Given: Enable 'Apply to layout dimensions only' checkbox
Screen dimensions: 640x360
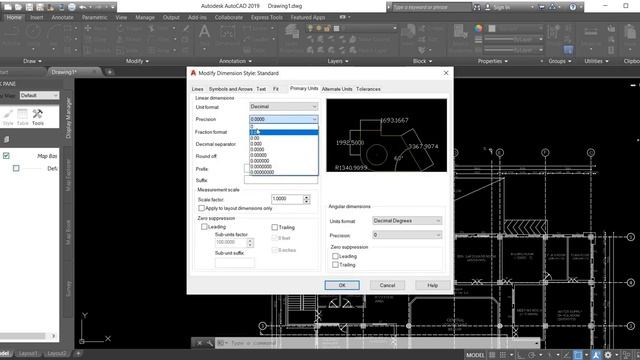Looking at the screenshot, I should click(201, 208).
